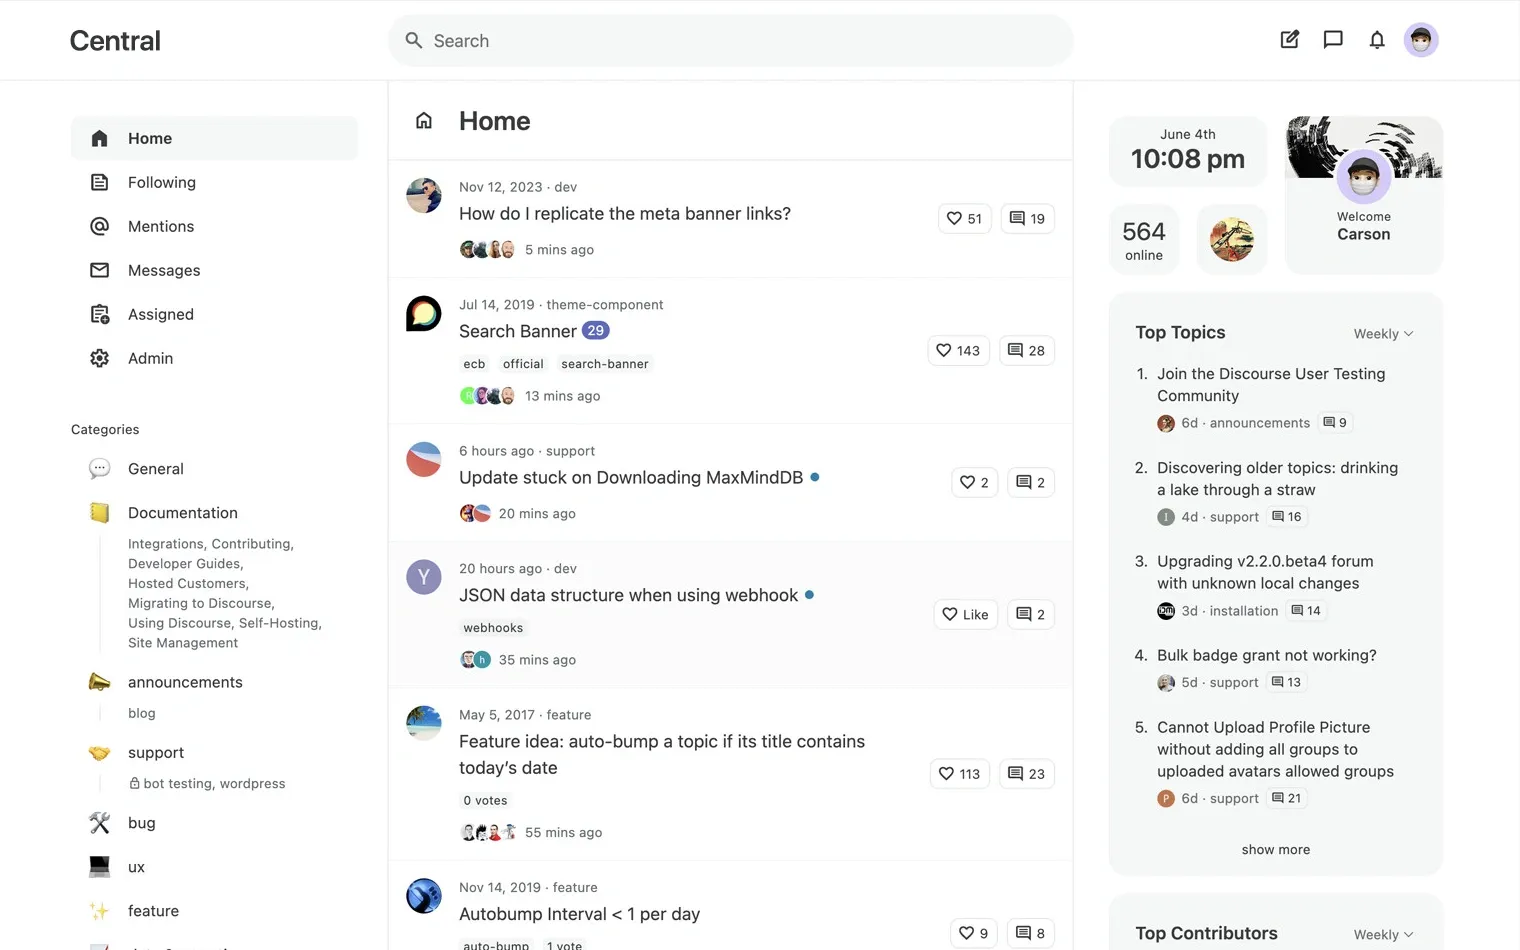This screenshot has height=950, width=1520.
Task: Open Admin via the gear icon
Action: coord(99,358)
